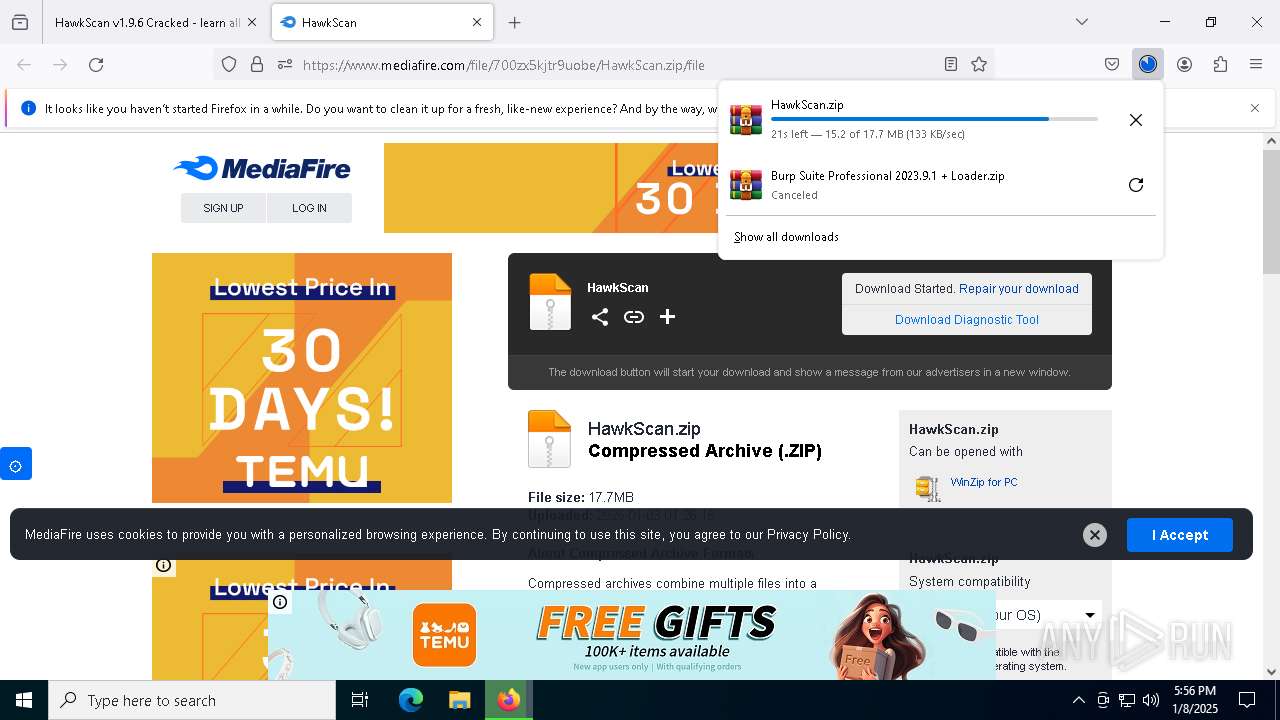Open the tracking protection shield icon
This screenshot has width=1280, height=720.
tap(229, 64)
